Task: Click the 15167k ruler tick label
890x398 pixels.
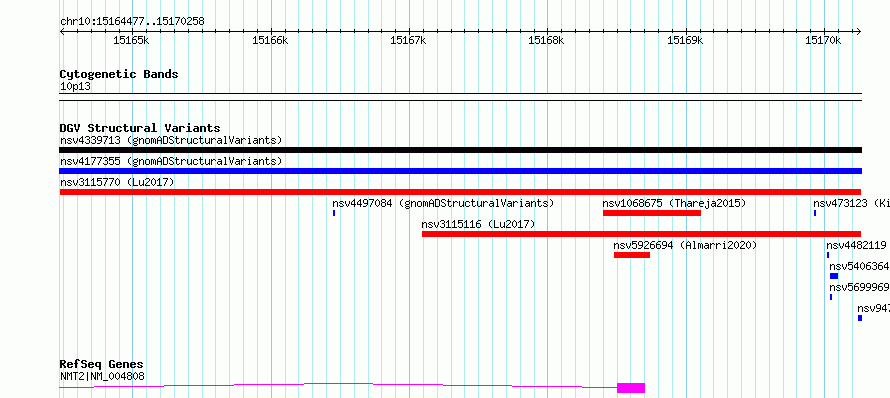Action: [x=409, y=40]
